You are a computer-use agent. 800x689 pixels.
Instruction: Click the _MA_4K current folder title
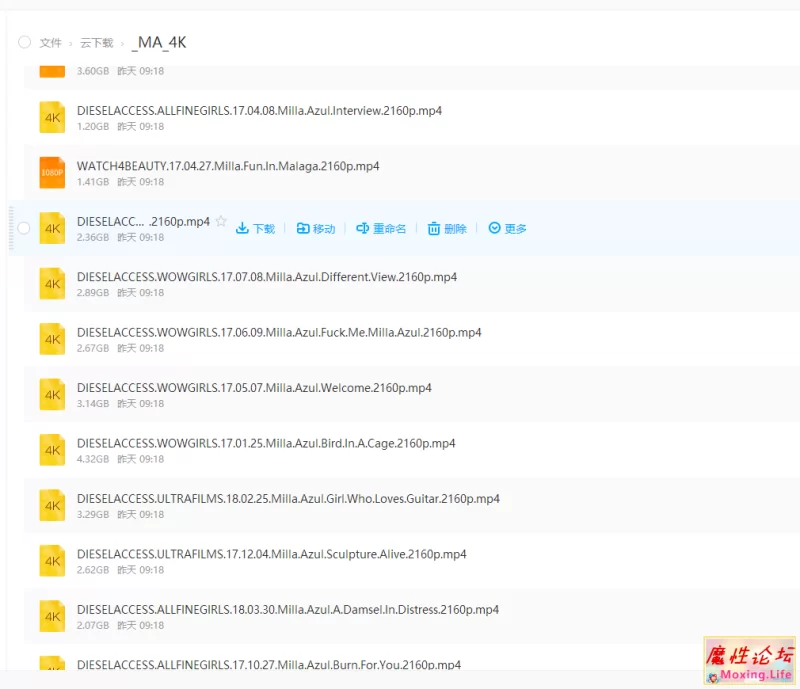159,42
